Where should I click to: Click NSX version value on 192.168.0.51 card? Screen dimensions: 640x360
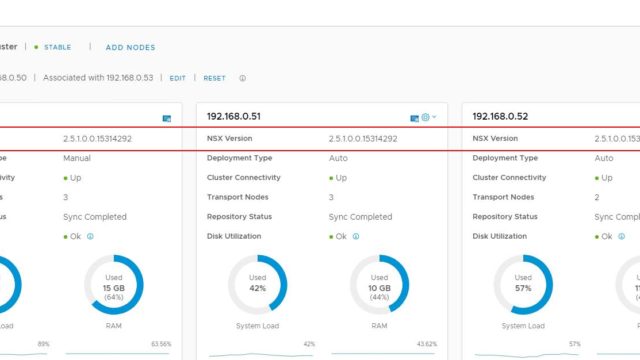click(x=363, y=139)
